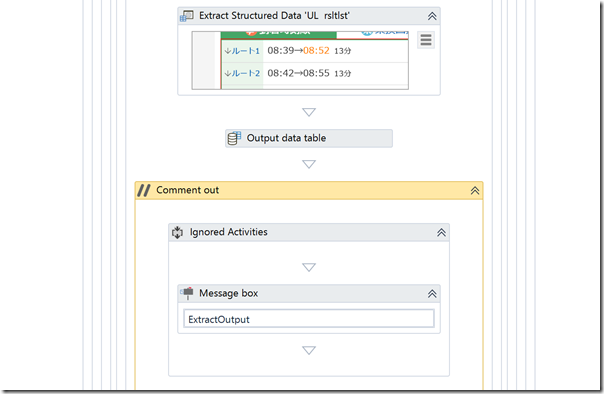Select the Output data table activity

tap(309, 138)
